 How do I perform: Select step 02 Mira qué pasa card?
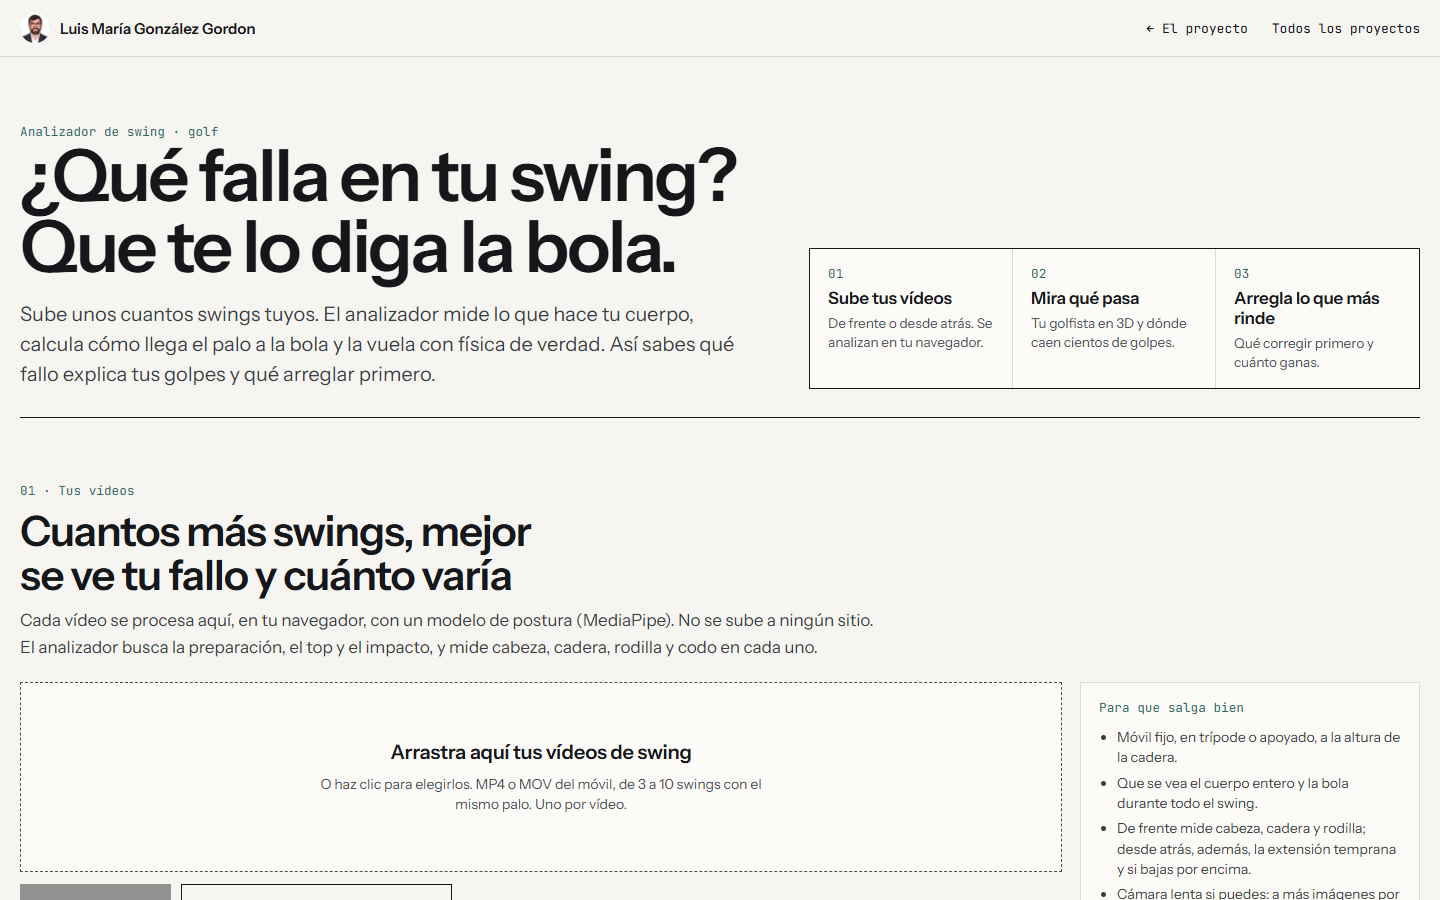tap(1114, 318)
